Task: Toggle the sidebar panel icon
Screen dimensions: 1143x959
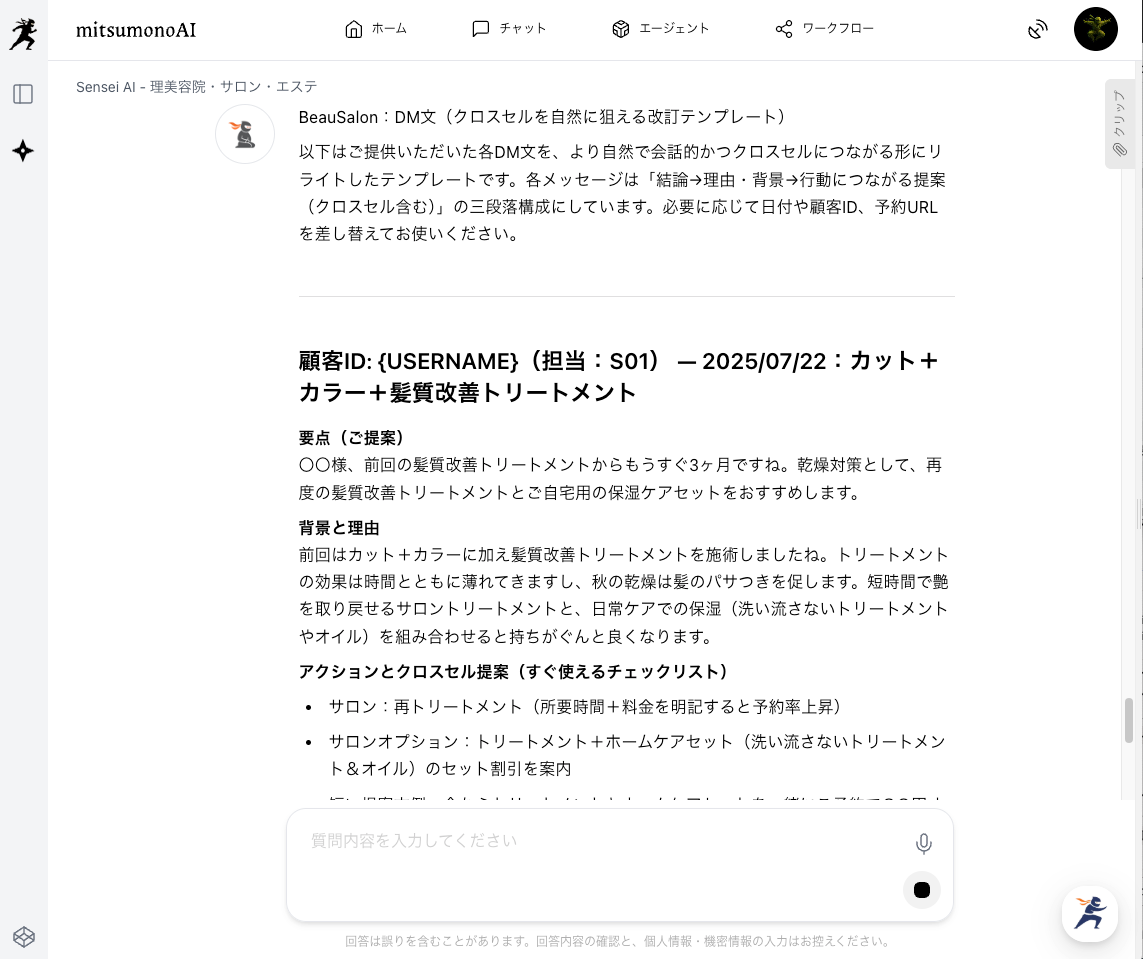Action: [23, 94]
